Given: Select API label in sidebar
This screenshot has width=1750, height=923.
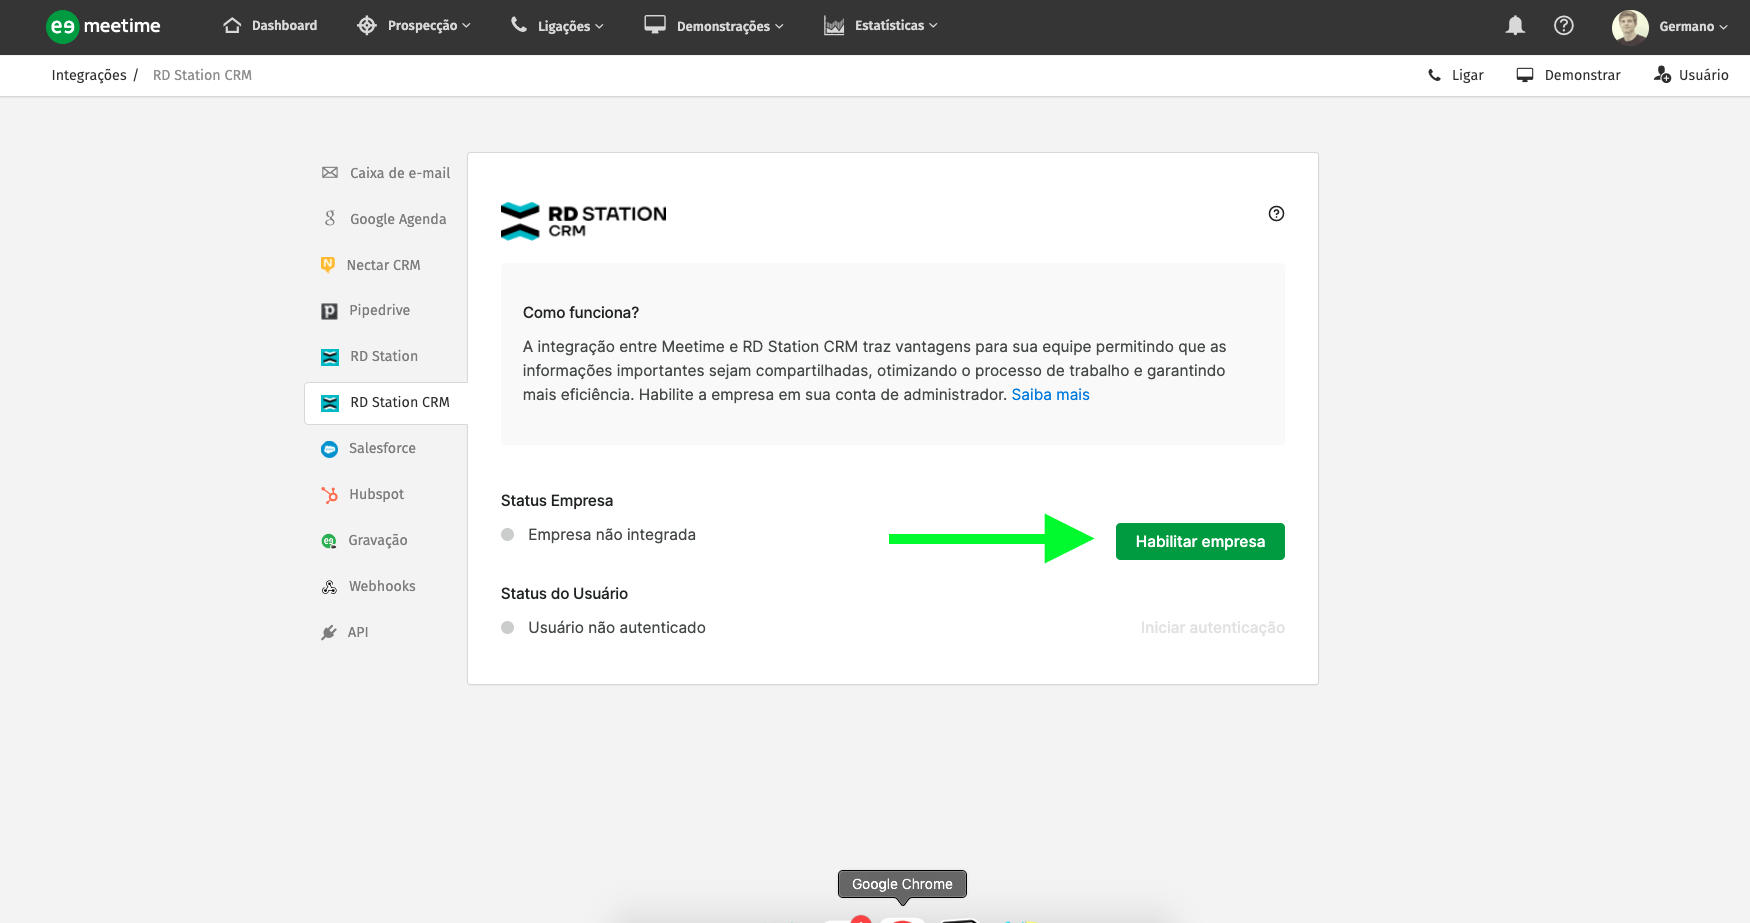Looking at the screenshot, I should [357, 633].
